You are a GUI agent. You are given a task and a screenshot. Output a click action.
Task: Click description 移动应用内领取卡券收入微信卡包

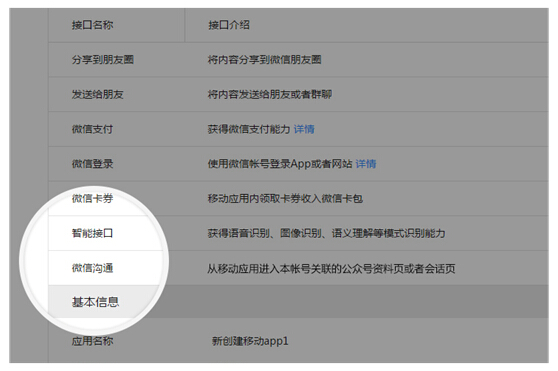[285, 198]
